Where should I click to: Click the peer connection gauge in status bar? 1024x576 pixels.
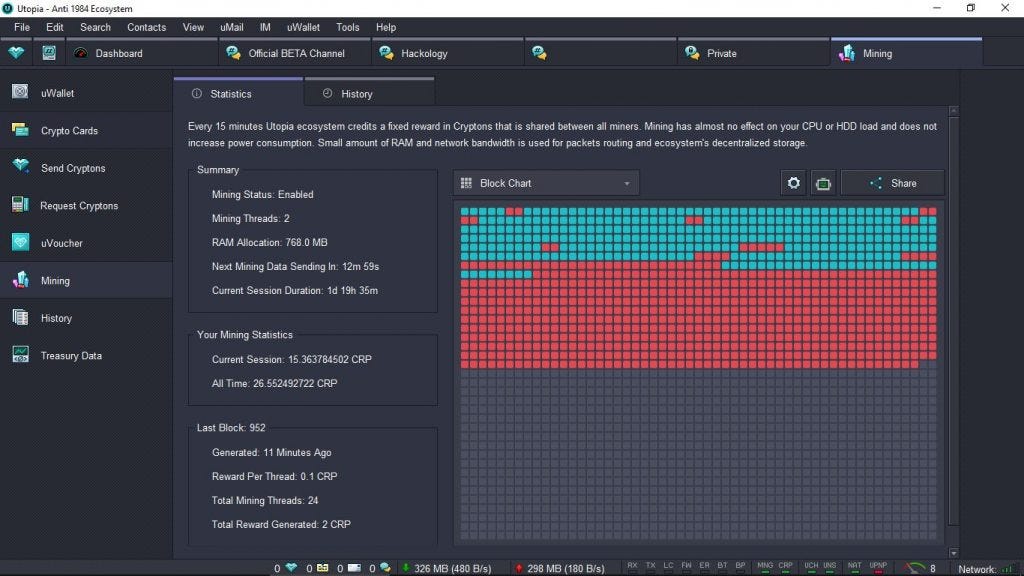(916, 568)
